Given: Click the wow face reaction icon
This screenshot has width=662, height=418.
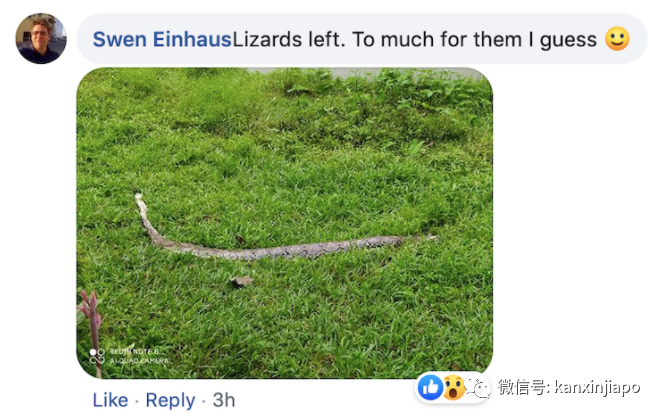Looking at the screenshot, I should (453, 387).
